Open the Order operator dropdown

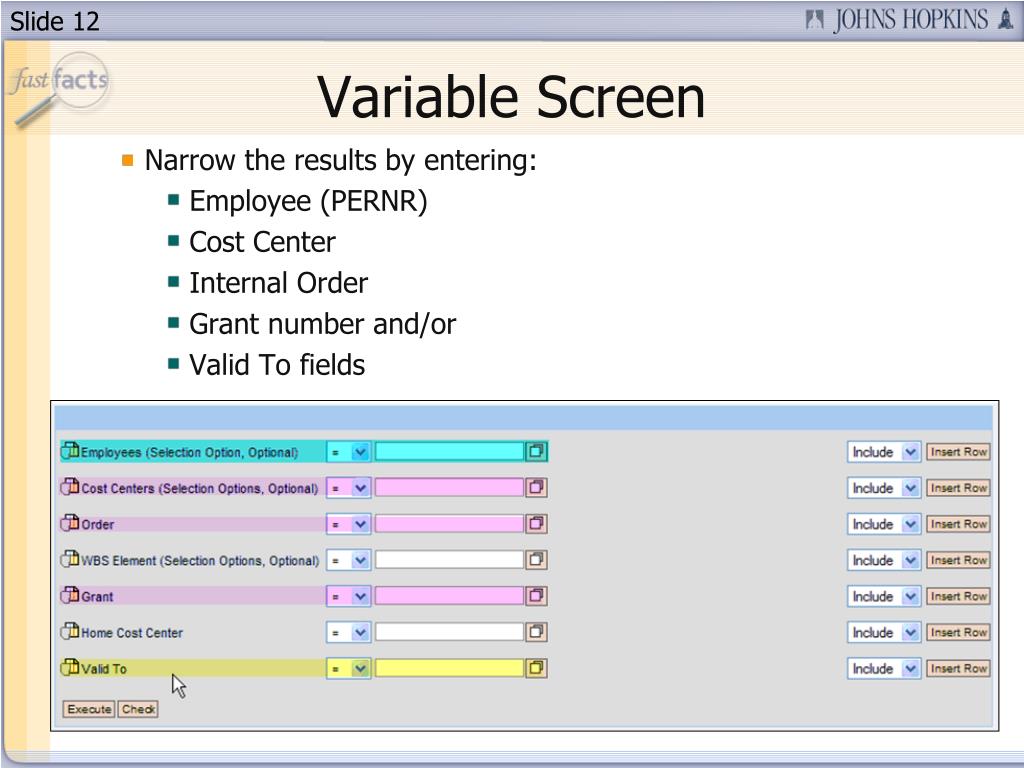(349, 524)
